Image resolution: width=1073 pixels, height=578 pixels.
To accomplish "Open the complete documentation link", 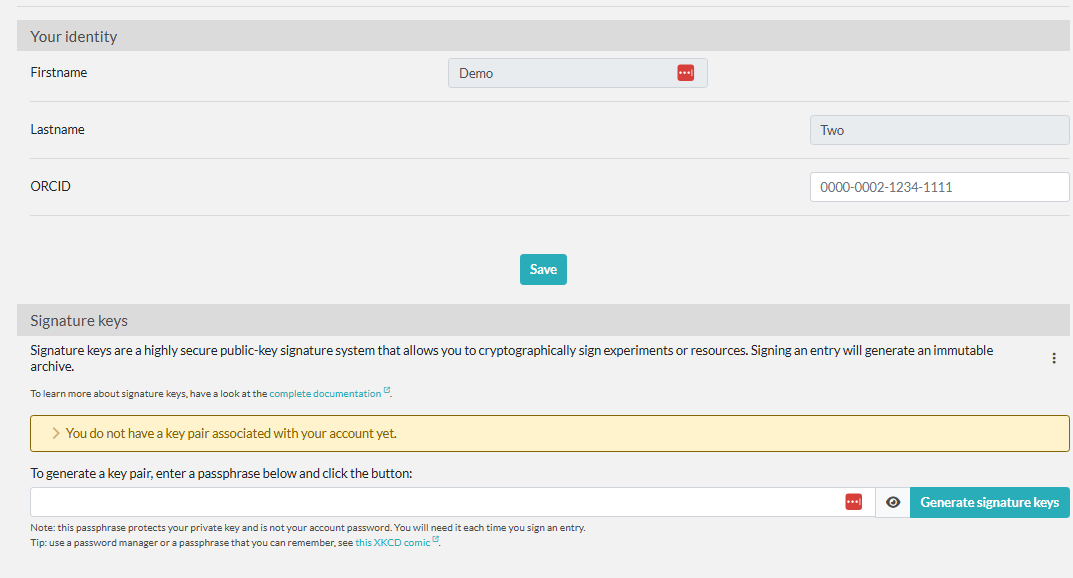I will 325,394.
